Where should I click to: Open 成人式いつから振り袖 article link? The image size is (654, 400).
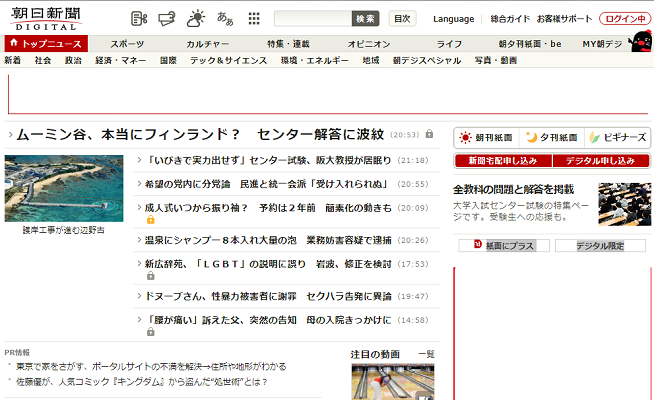tap(268, 208)
